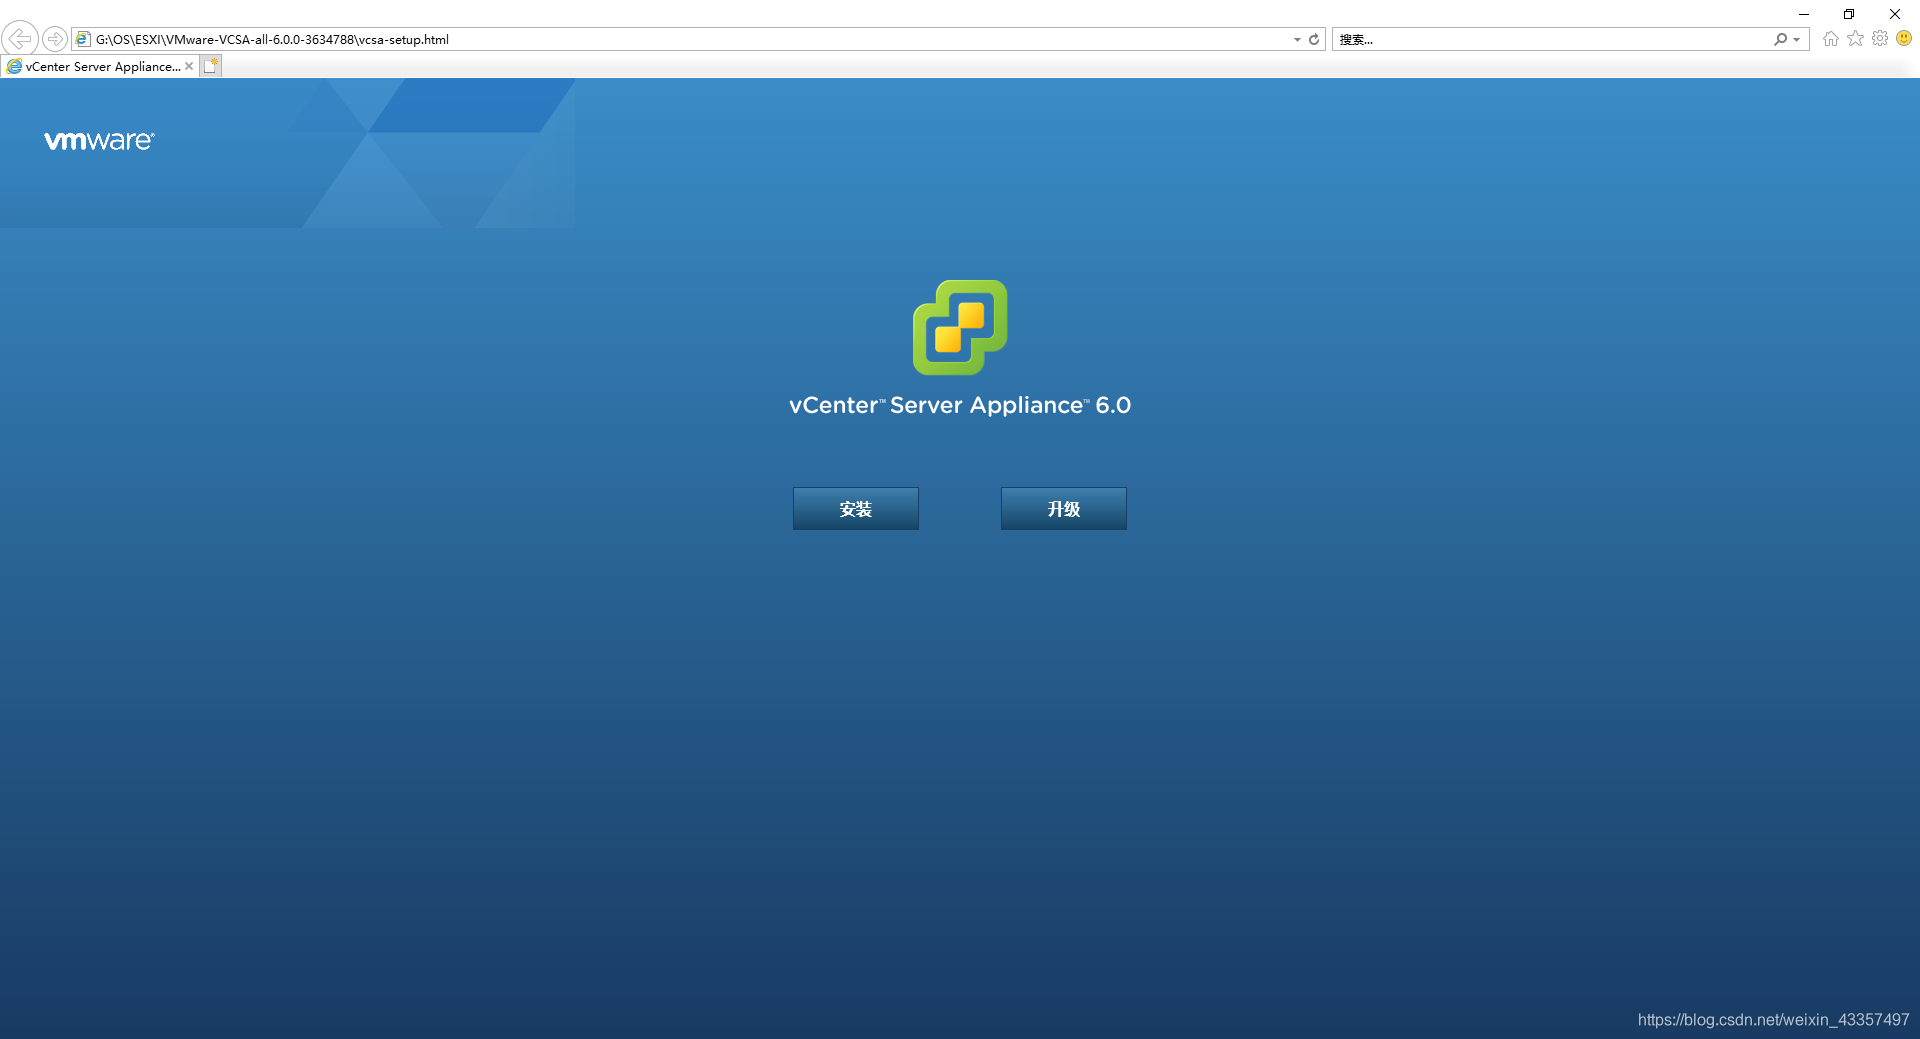The image size is (1920, 1039).
Task: Close the browser window
Action: pyautogui.click(x=1894, y=14)
